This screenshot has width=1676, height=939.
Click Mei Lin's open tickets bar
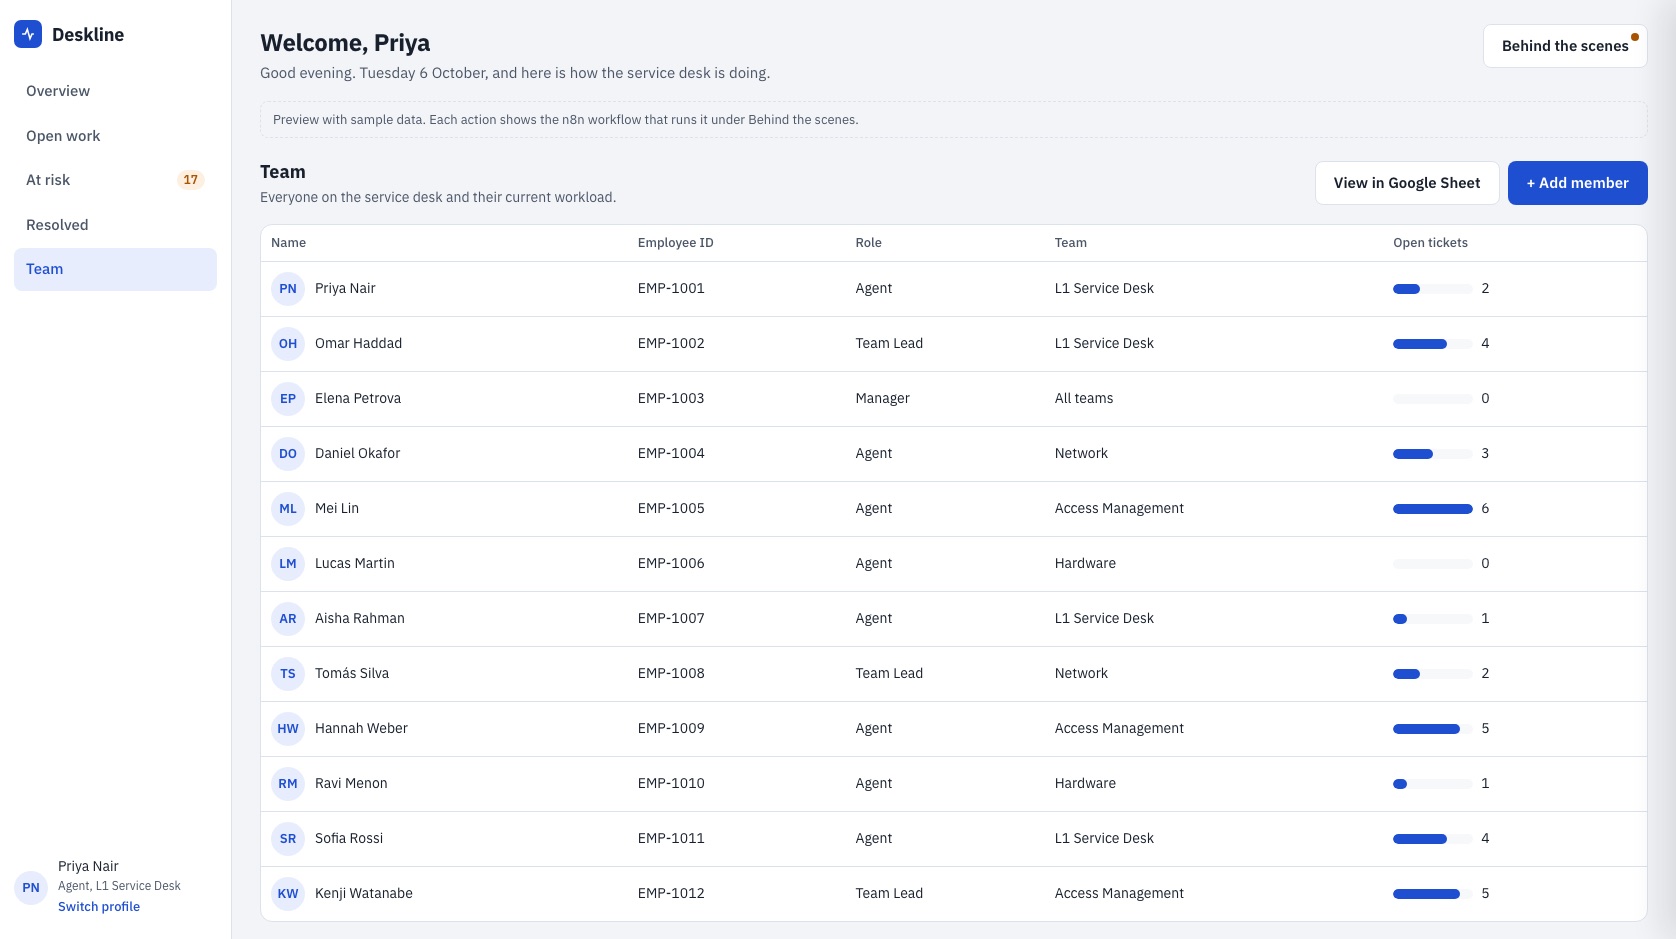coord(1432,509)
